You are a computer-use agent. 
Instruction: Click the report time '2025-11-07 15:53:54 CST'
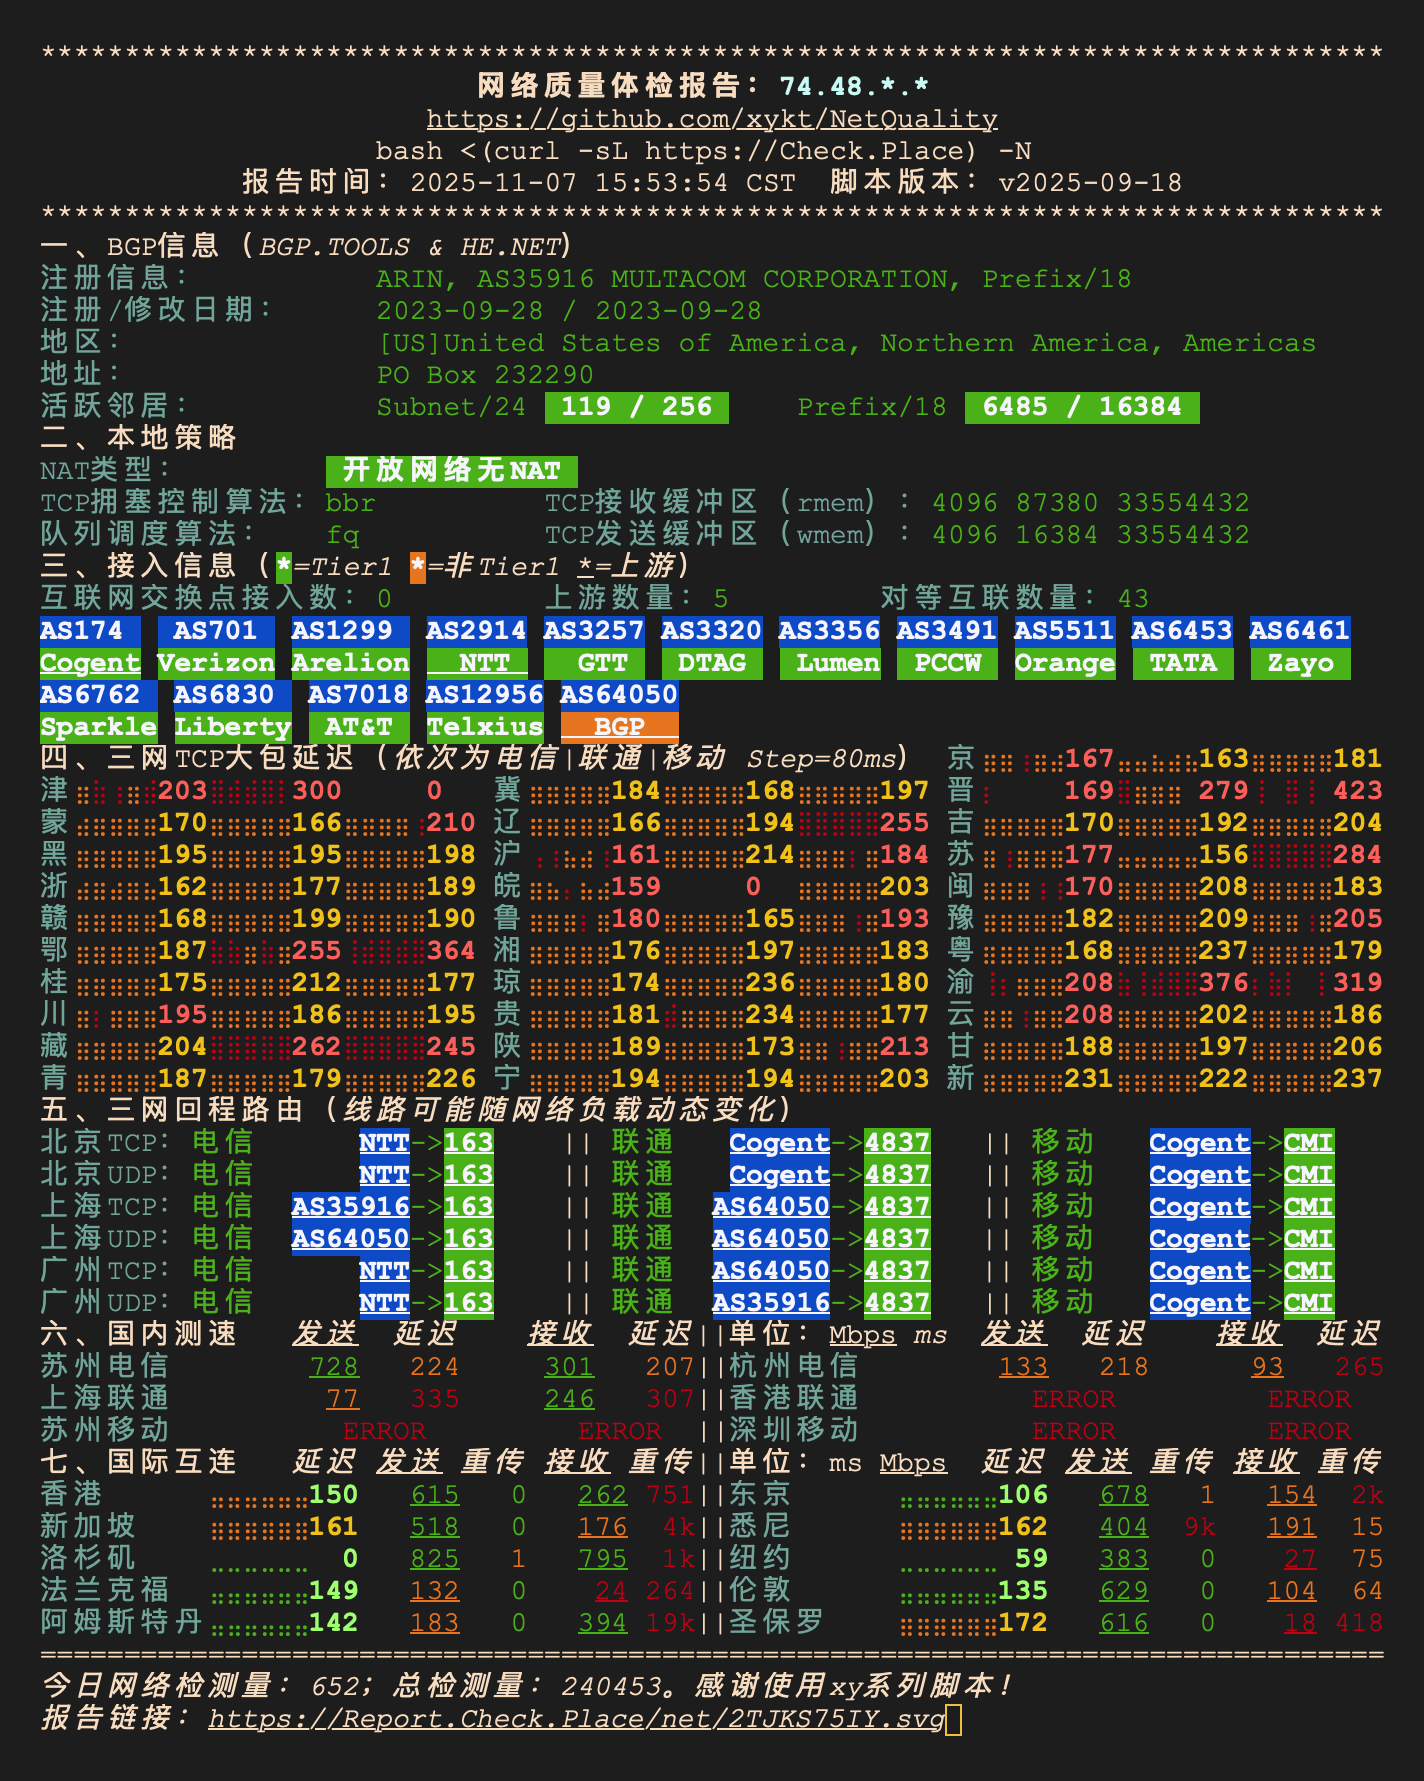click(x=603, y=183)
